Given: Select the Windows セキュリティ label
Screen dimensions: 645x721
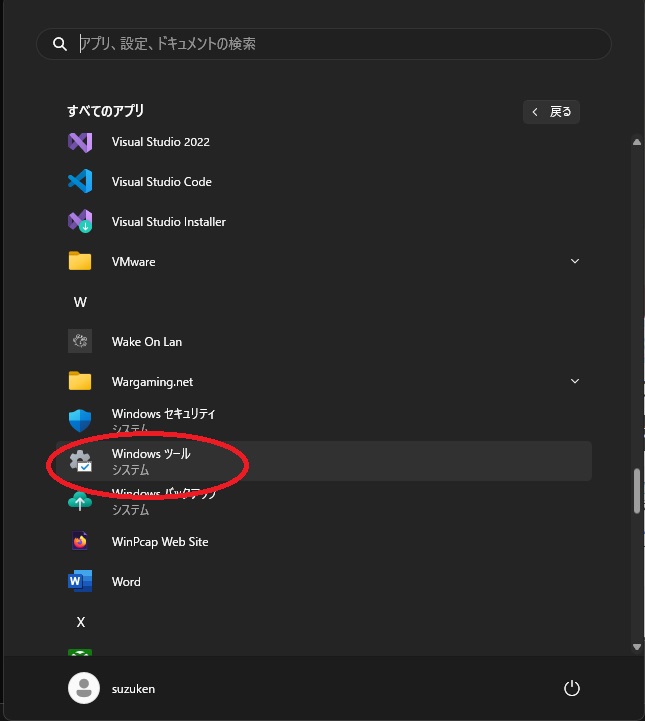Looking at the screenshot, I should pyautogui.click(x=163, y=414).
